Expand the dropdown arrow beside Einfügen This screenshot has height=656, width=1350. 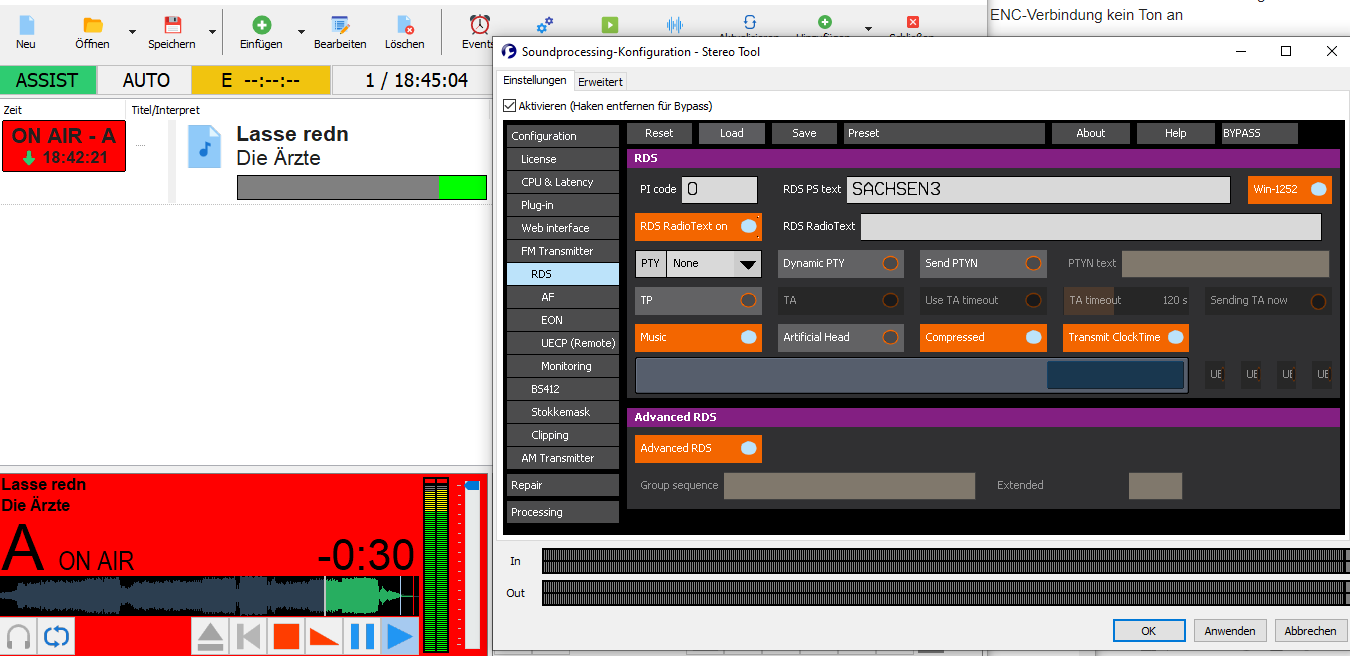[x=302, y=31]
